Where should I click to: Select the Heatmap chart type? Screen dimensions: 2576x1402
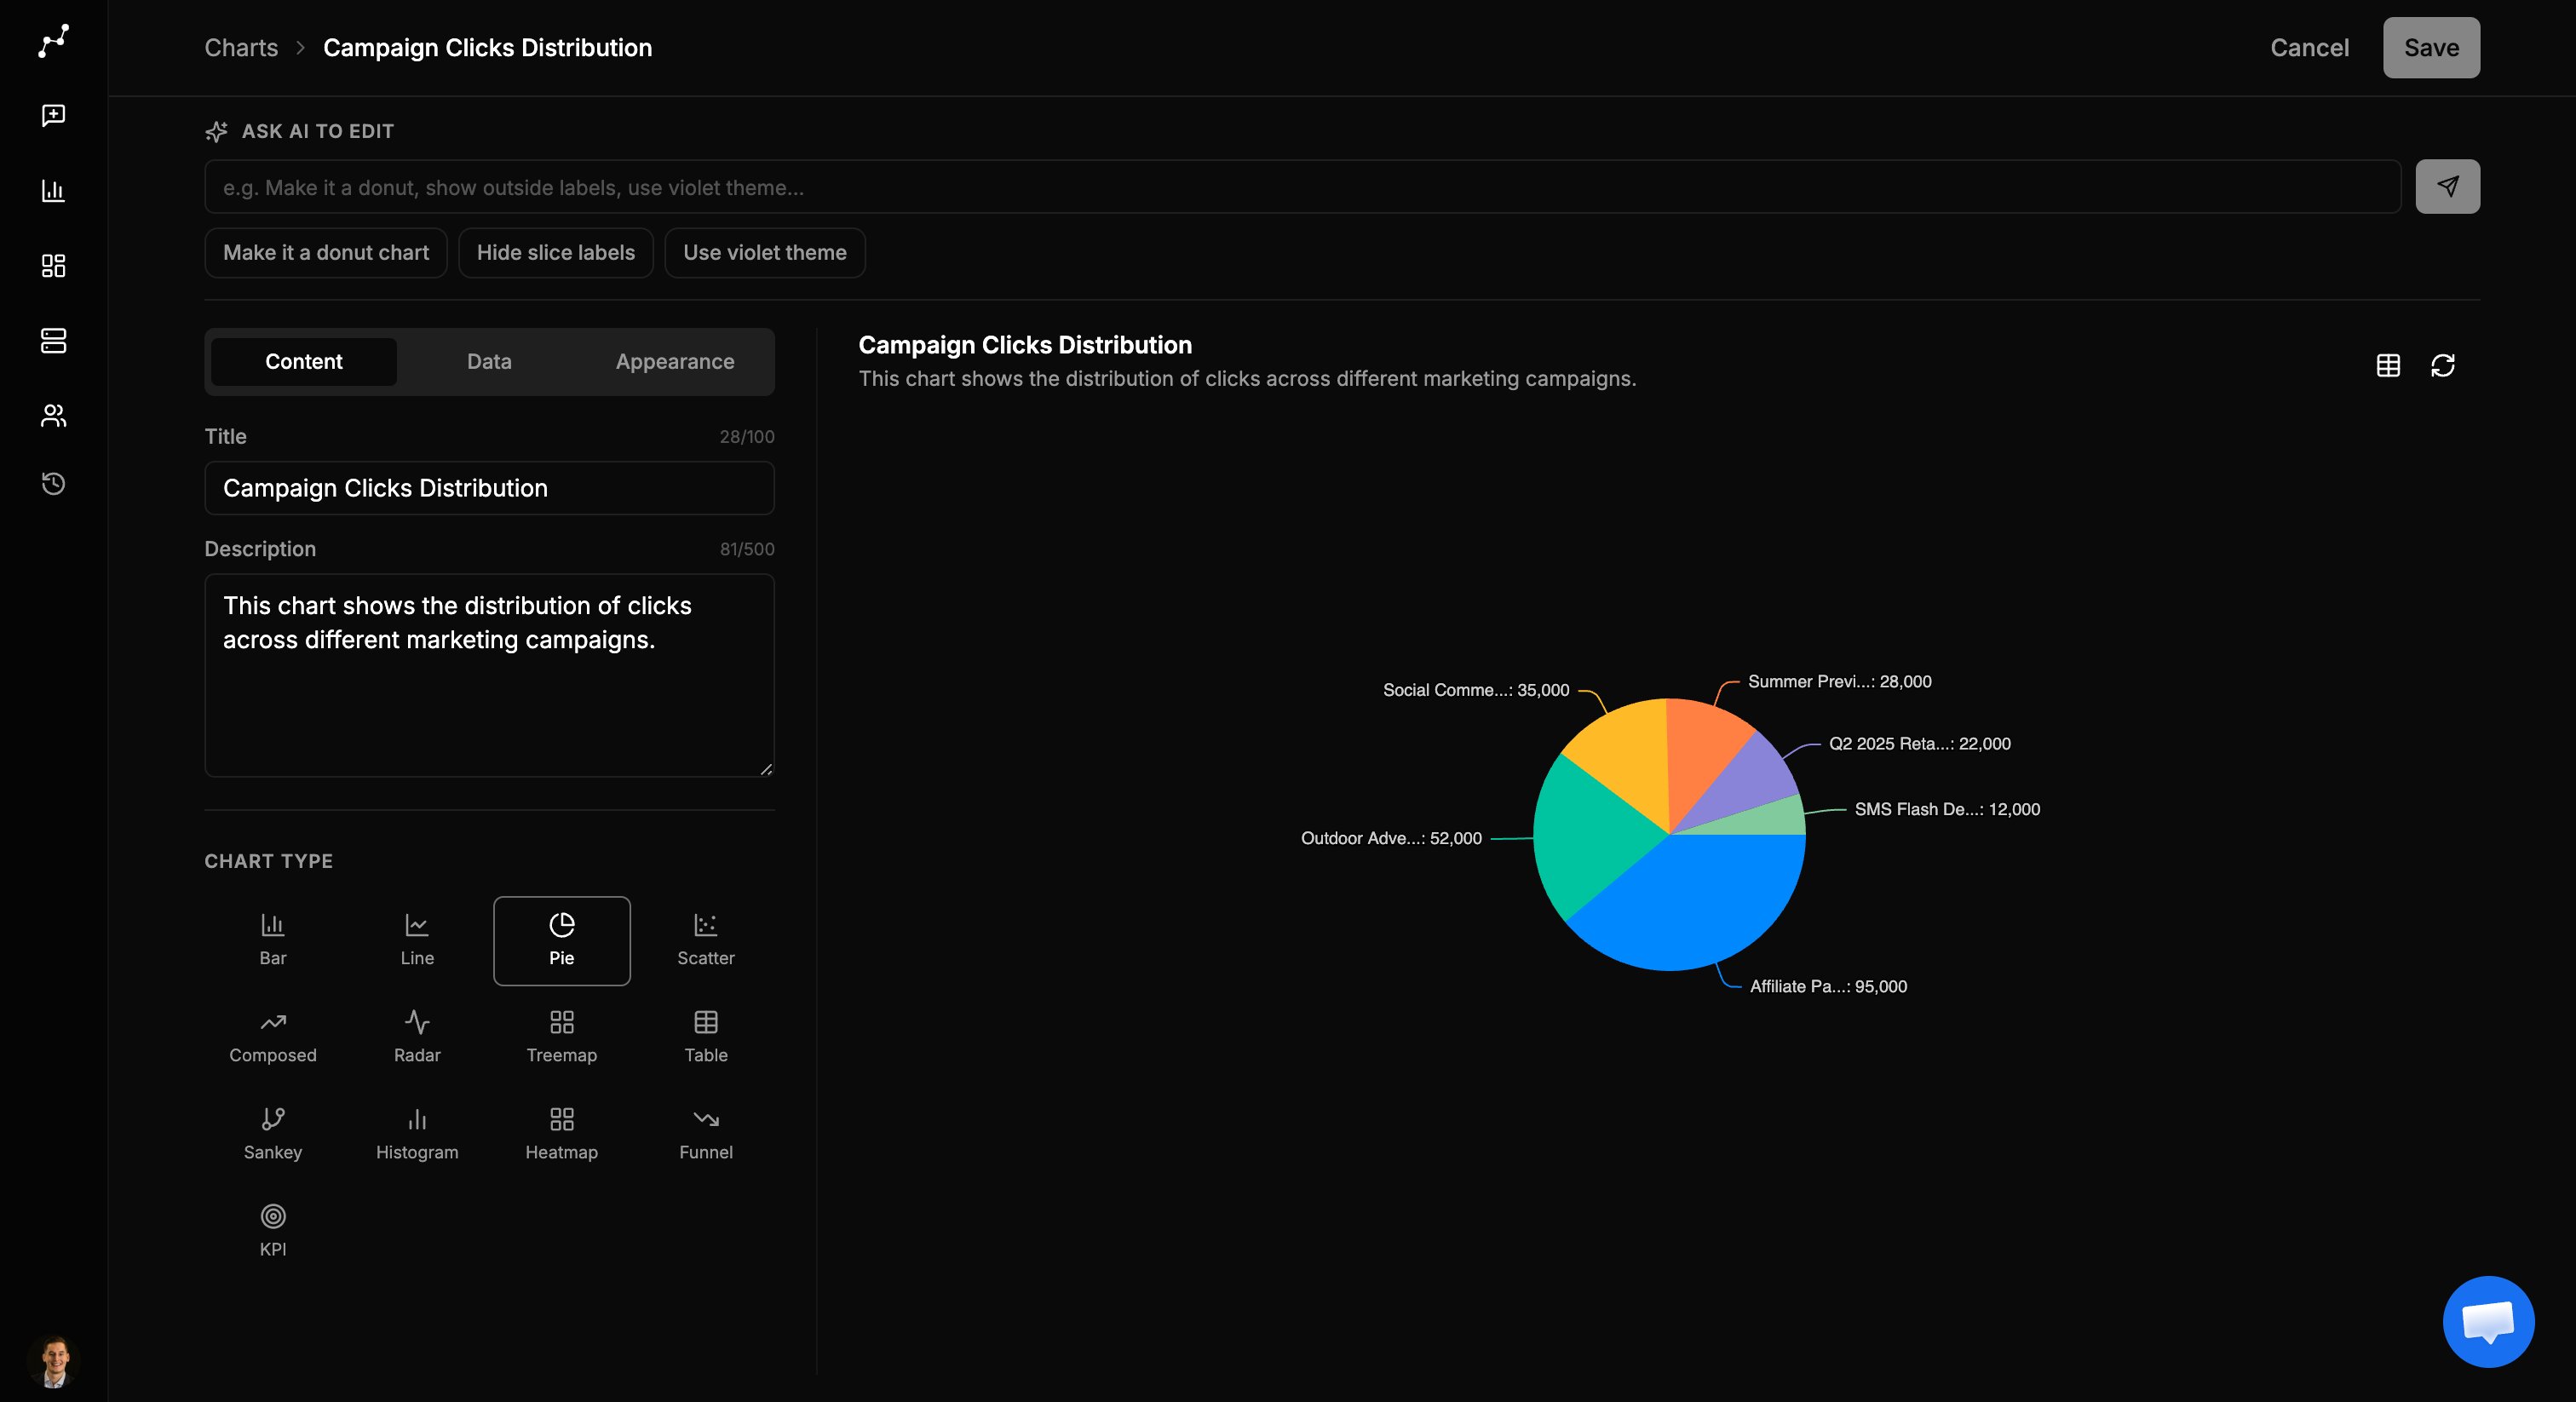coord(562,1134)
